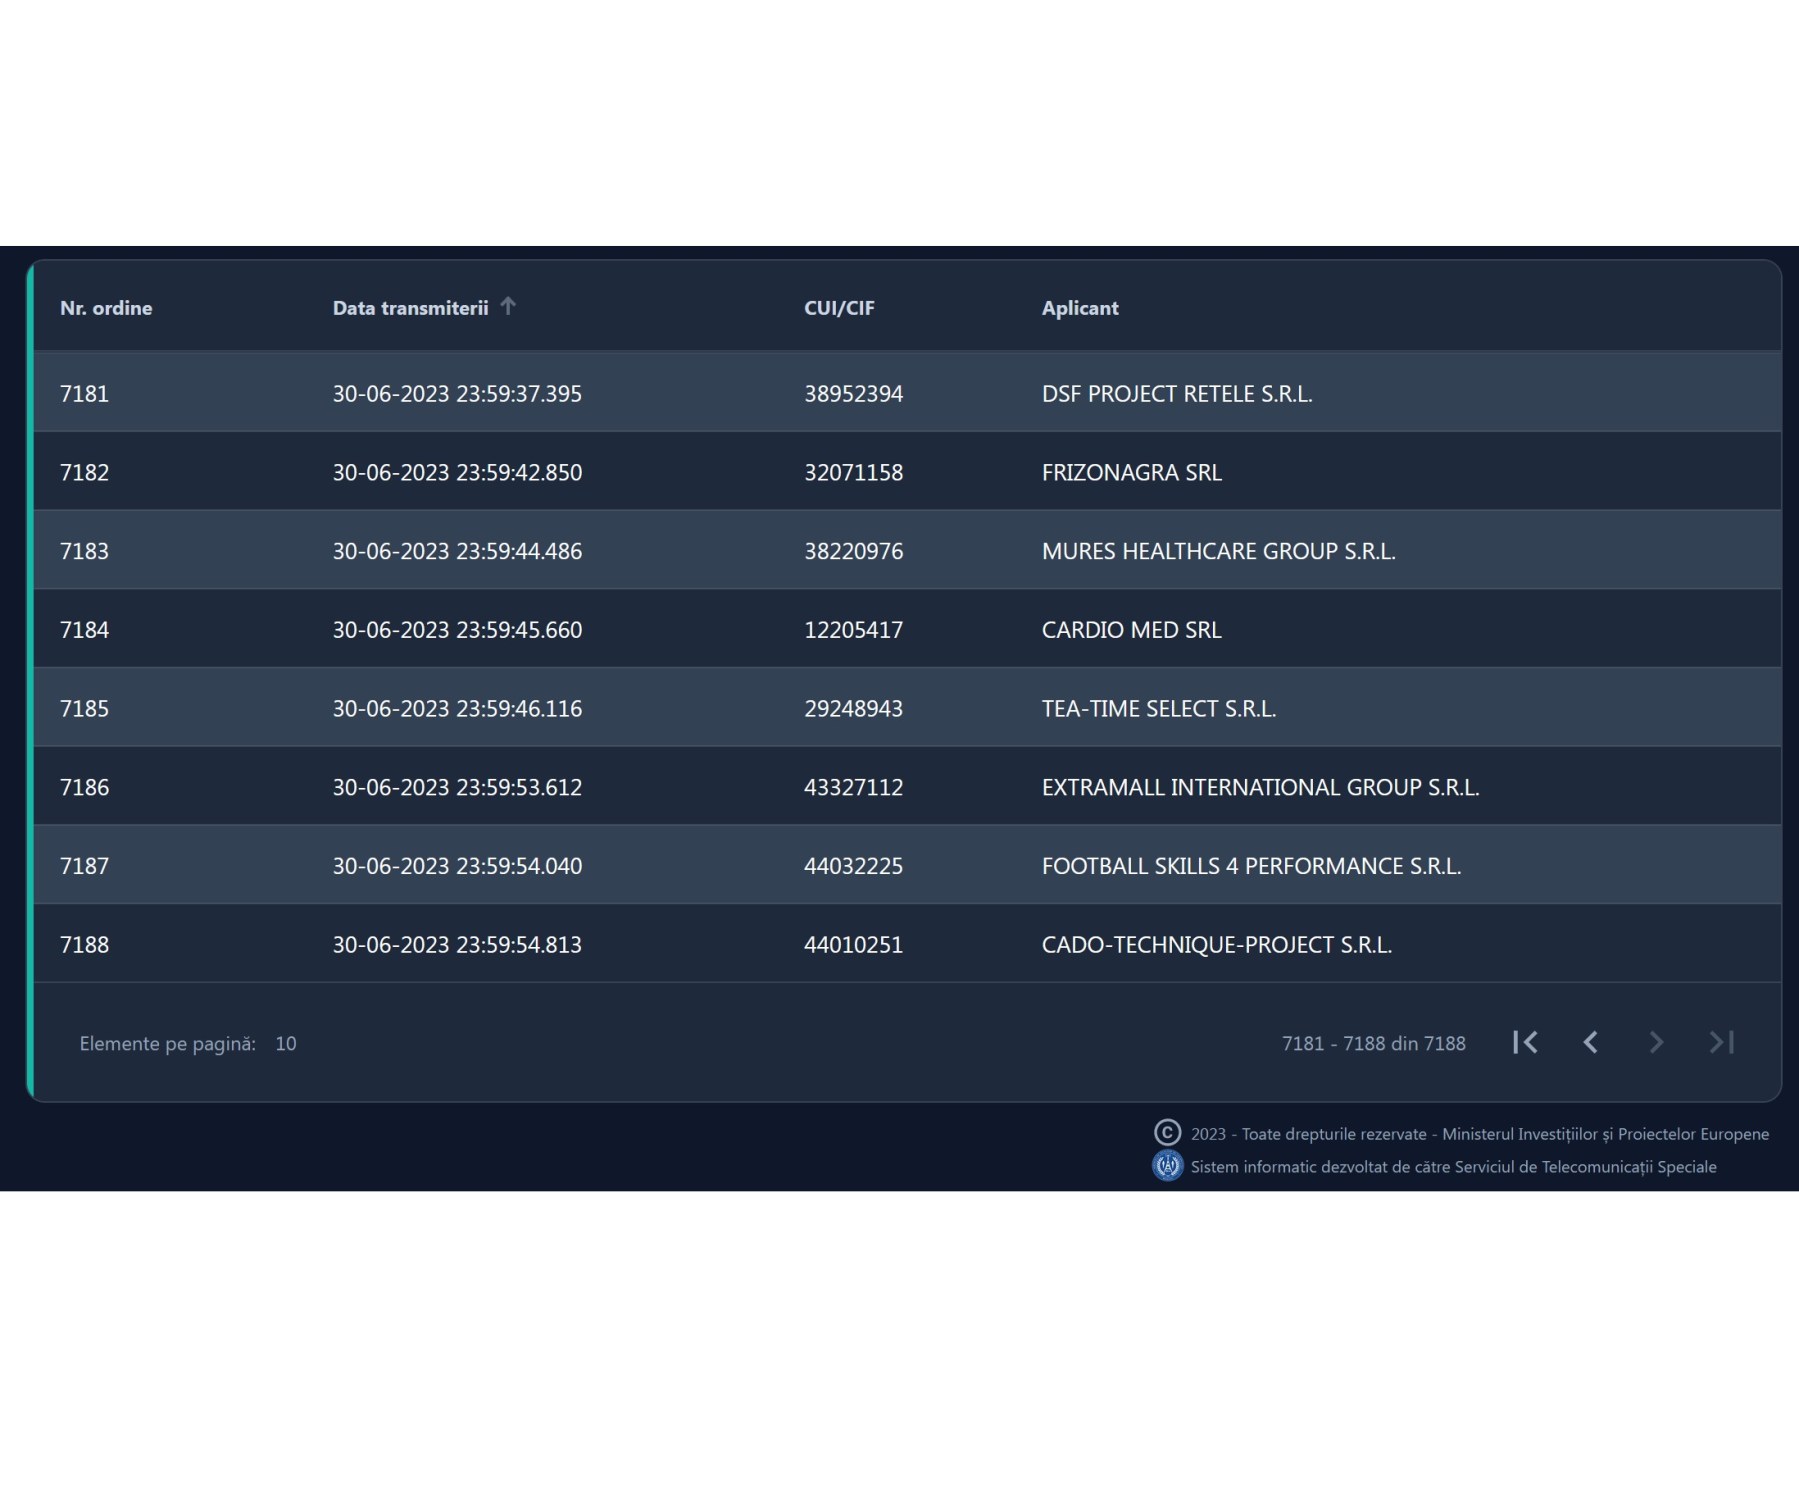This screenshot has width=1799, height=1507.
Task: Click timestamp 30-06-2023 23:59:42.850
Action: (457, 473)
